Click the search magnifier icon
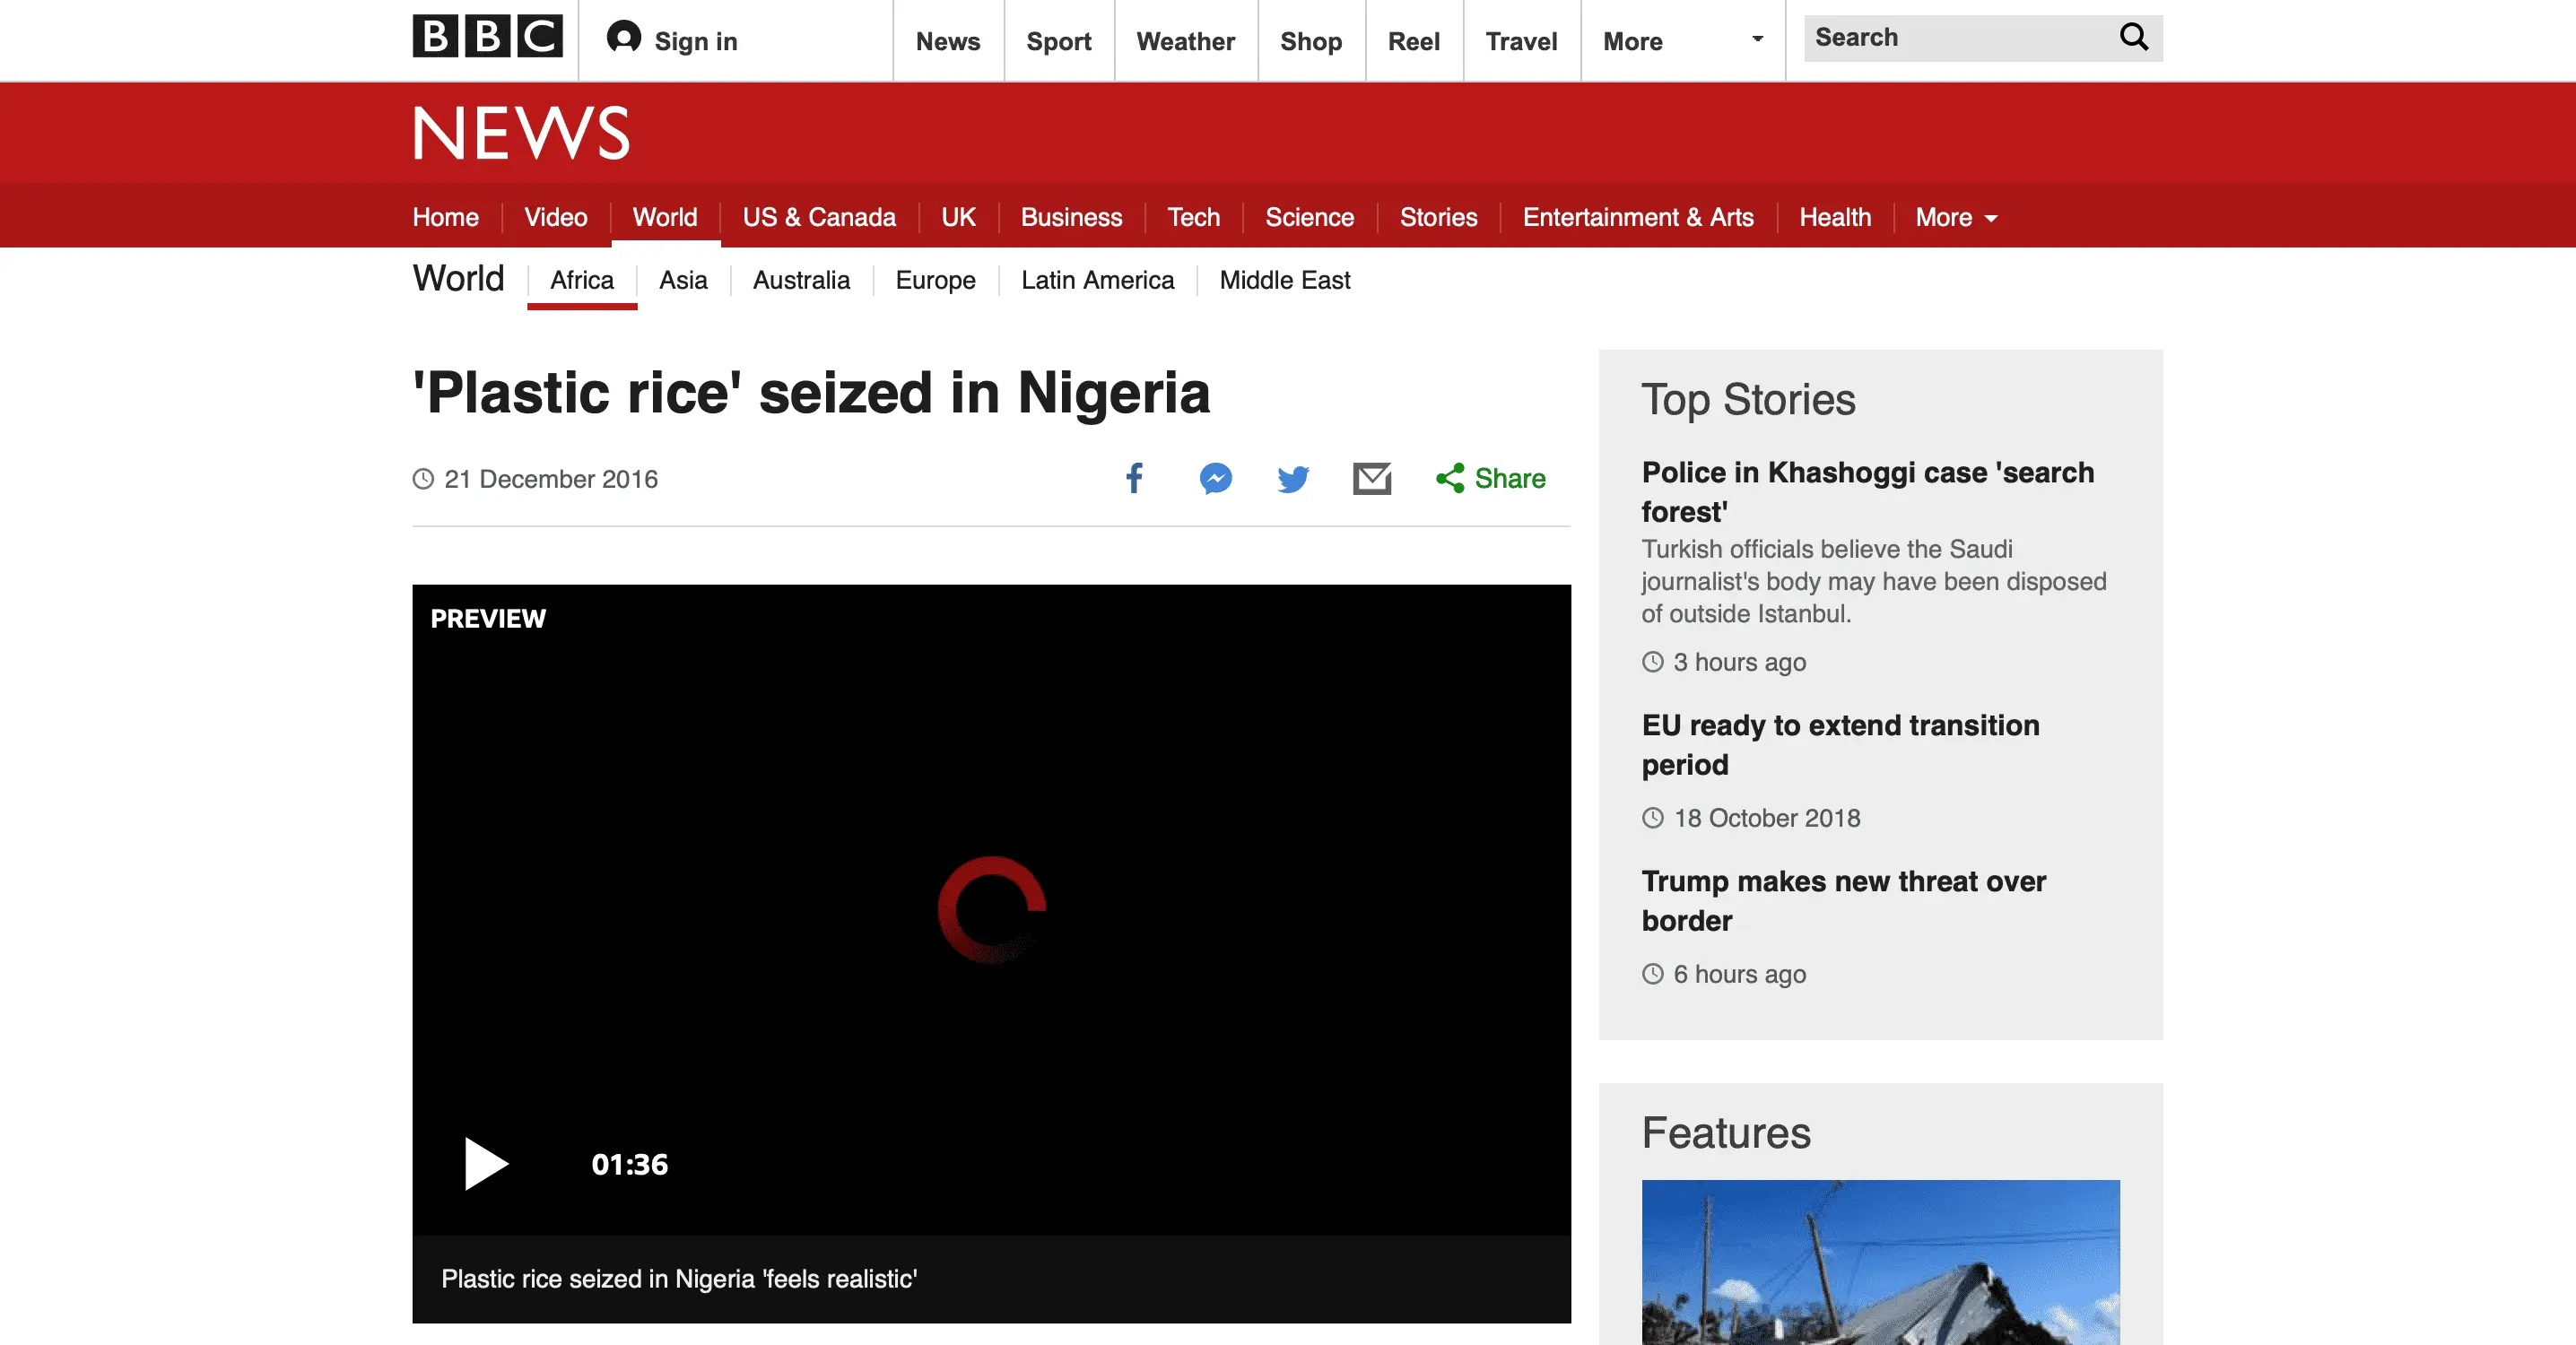Viewport: 2576px width, 1345px height. [2133, 37]
